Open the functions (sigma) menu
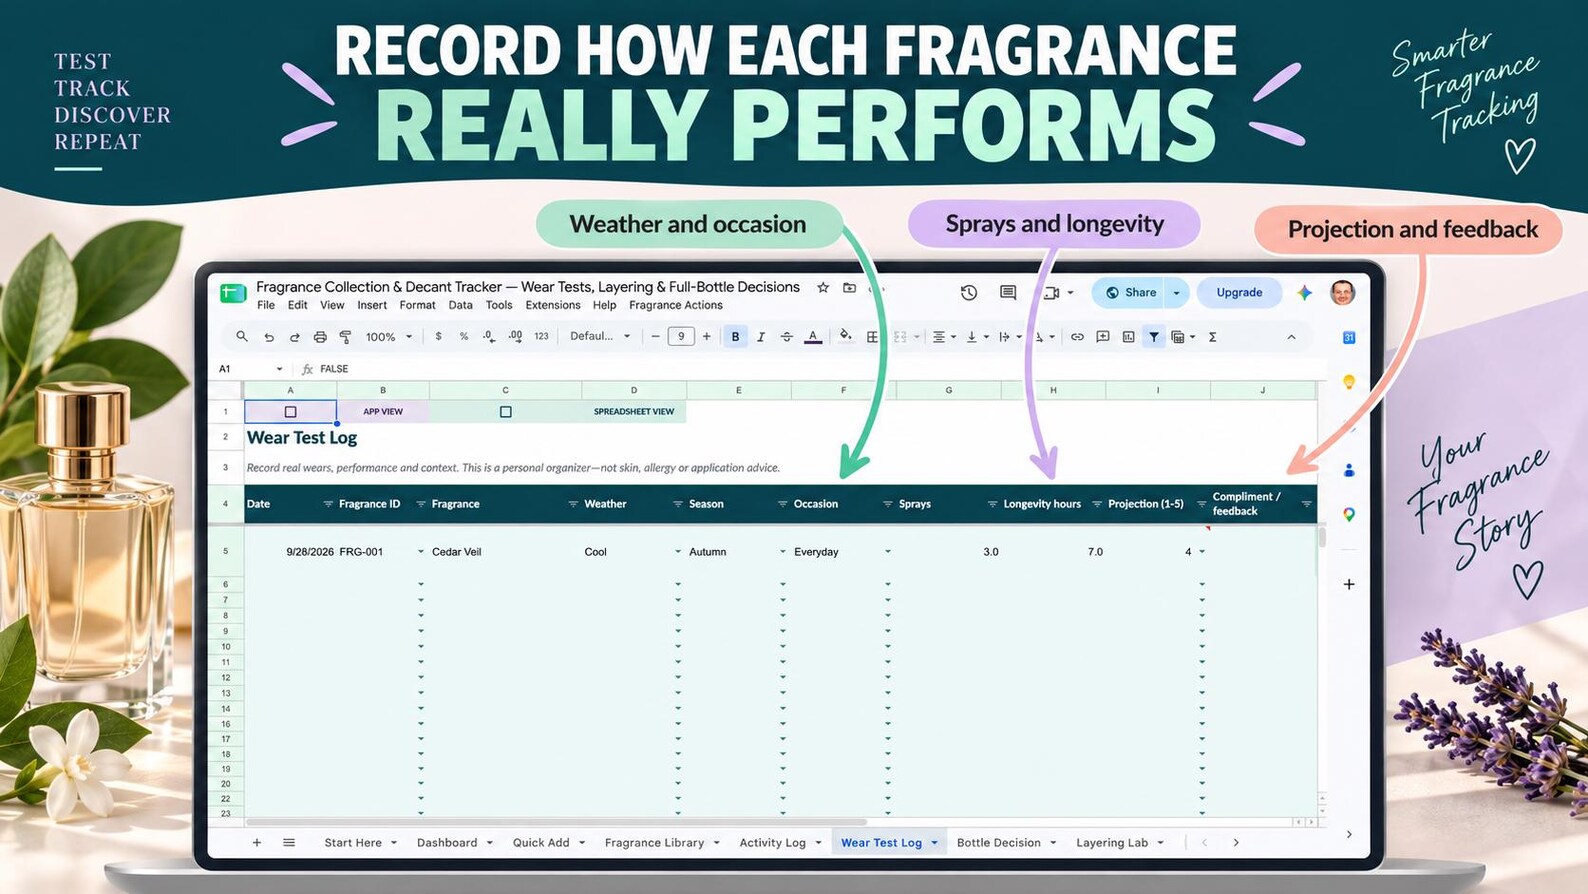1588x894 pixels. click(1212, 337)
